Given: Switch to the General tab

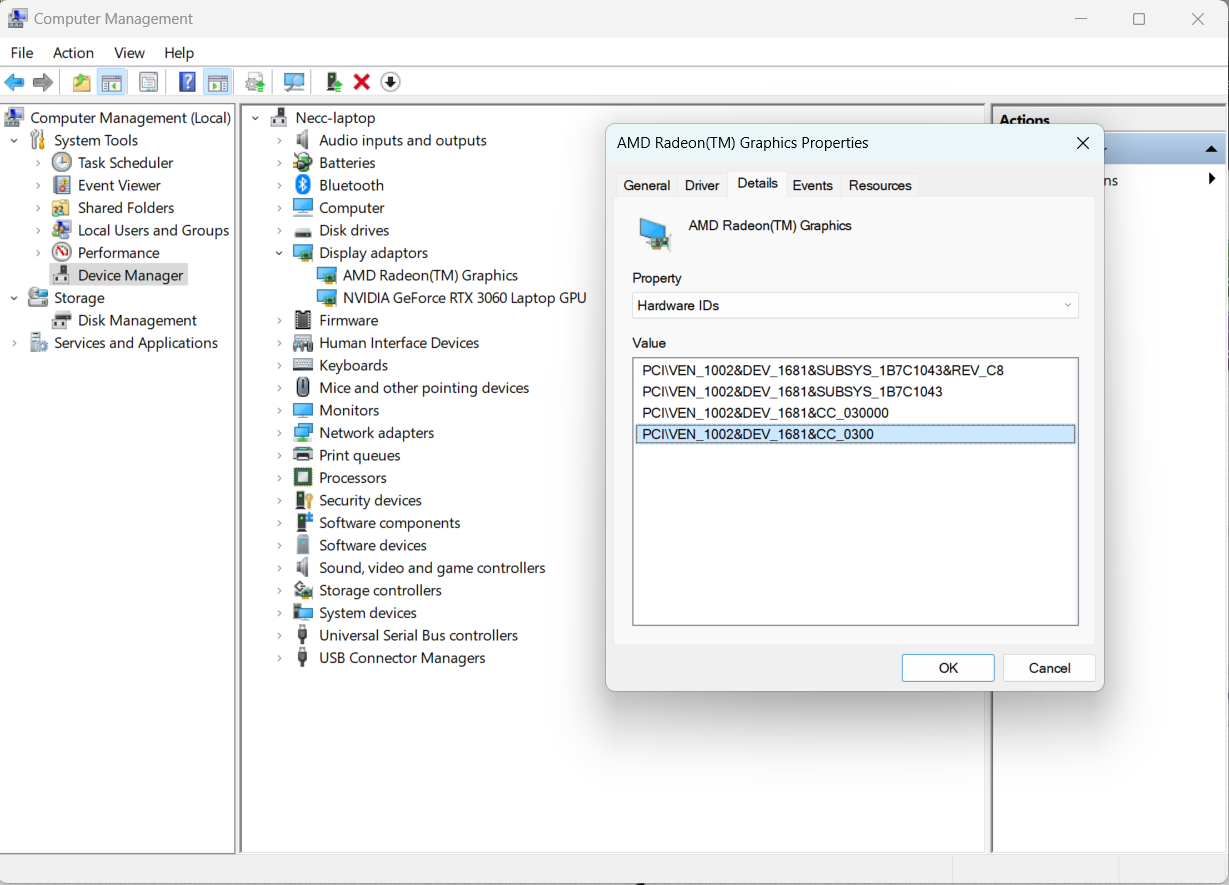Looking at the screenshot, I should coord(647,185).
